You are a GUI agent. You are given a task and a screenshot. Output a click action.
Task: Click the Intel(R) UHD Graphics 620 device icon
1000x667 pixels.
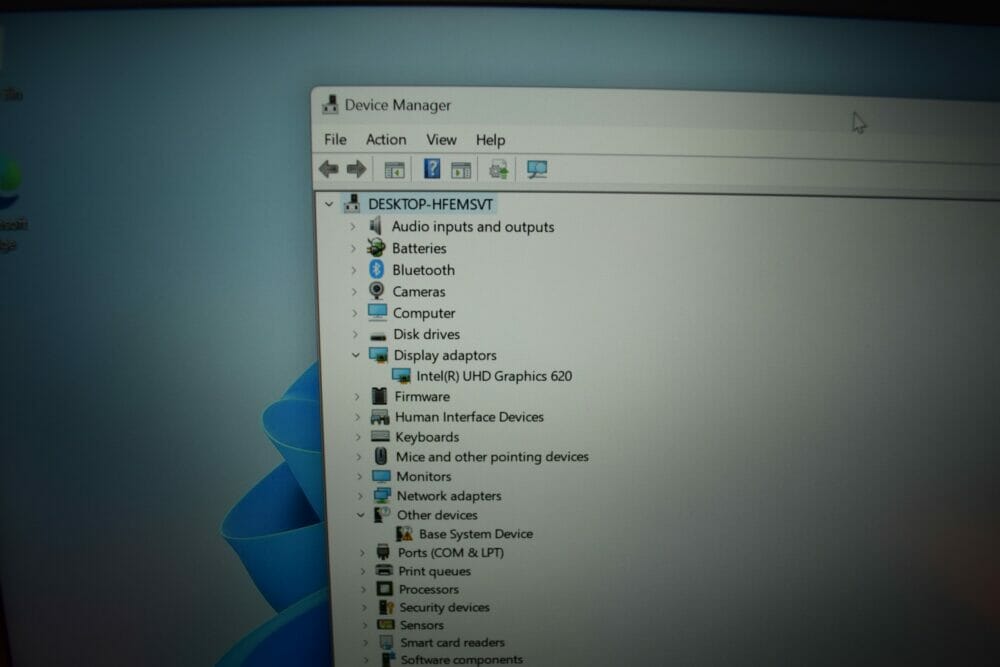(401, 376)
